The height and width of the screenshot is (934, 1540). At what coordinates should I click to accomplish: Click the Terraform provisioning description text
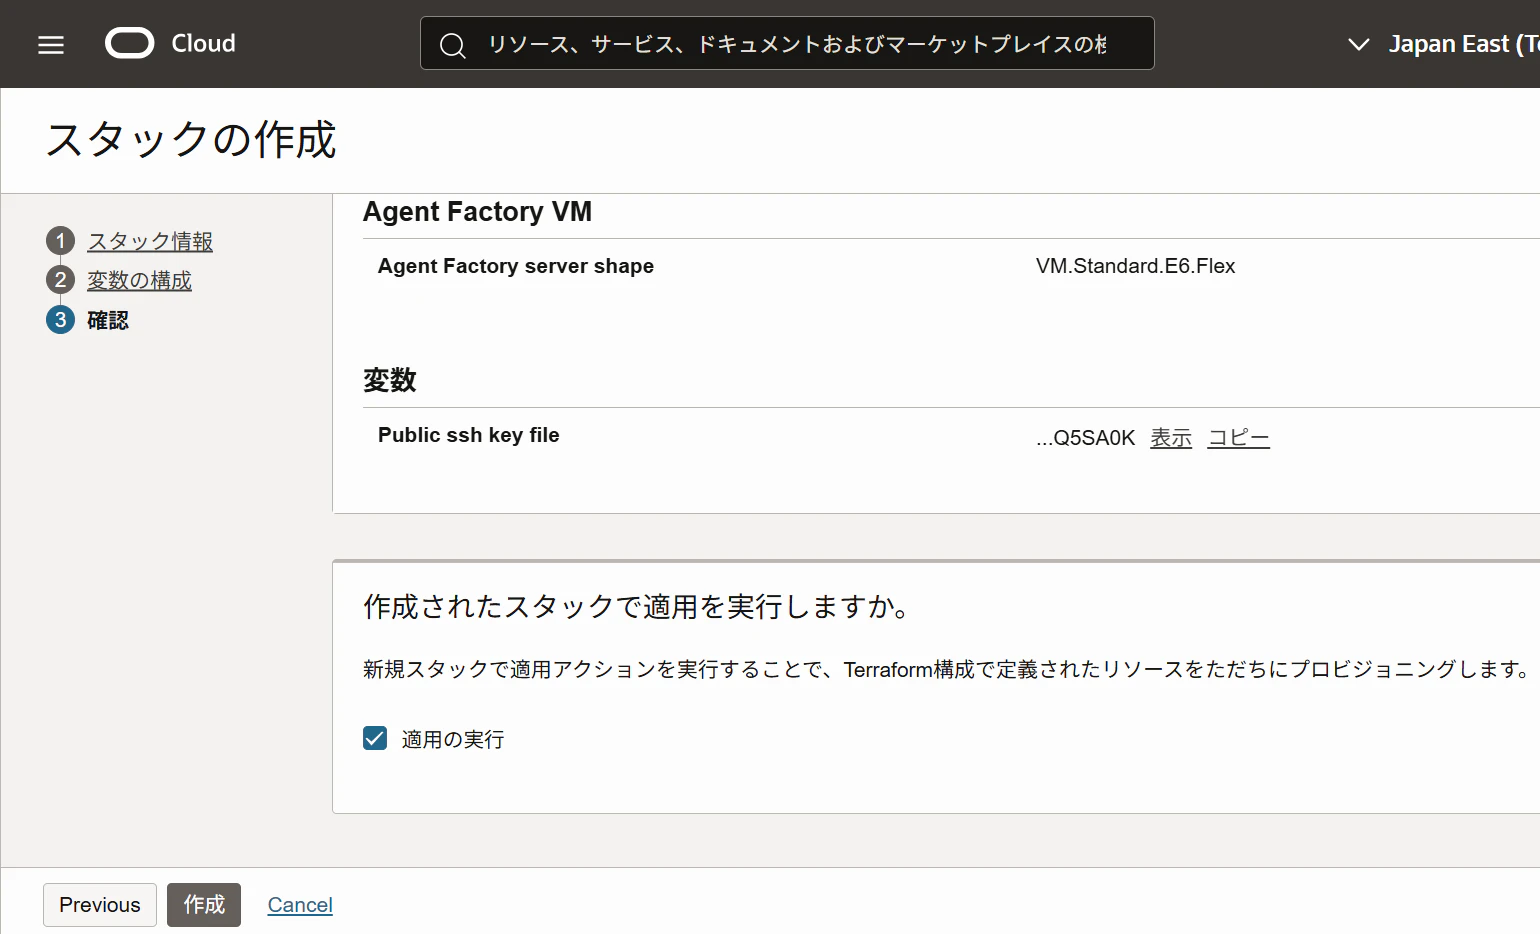[946, 669]
